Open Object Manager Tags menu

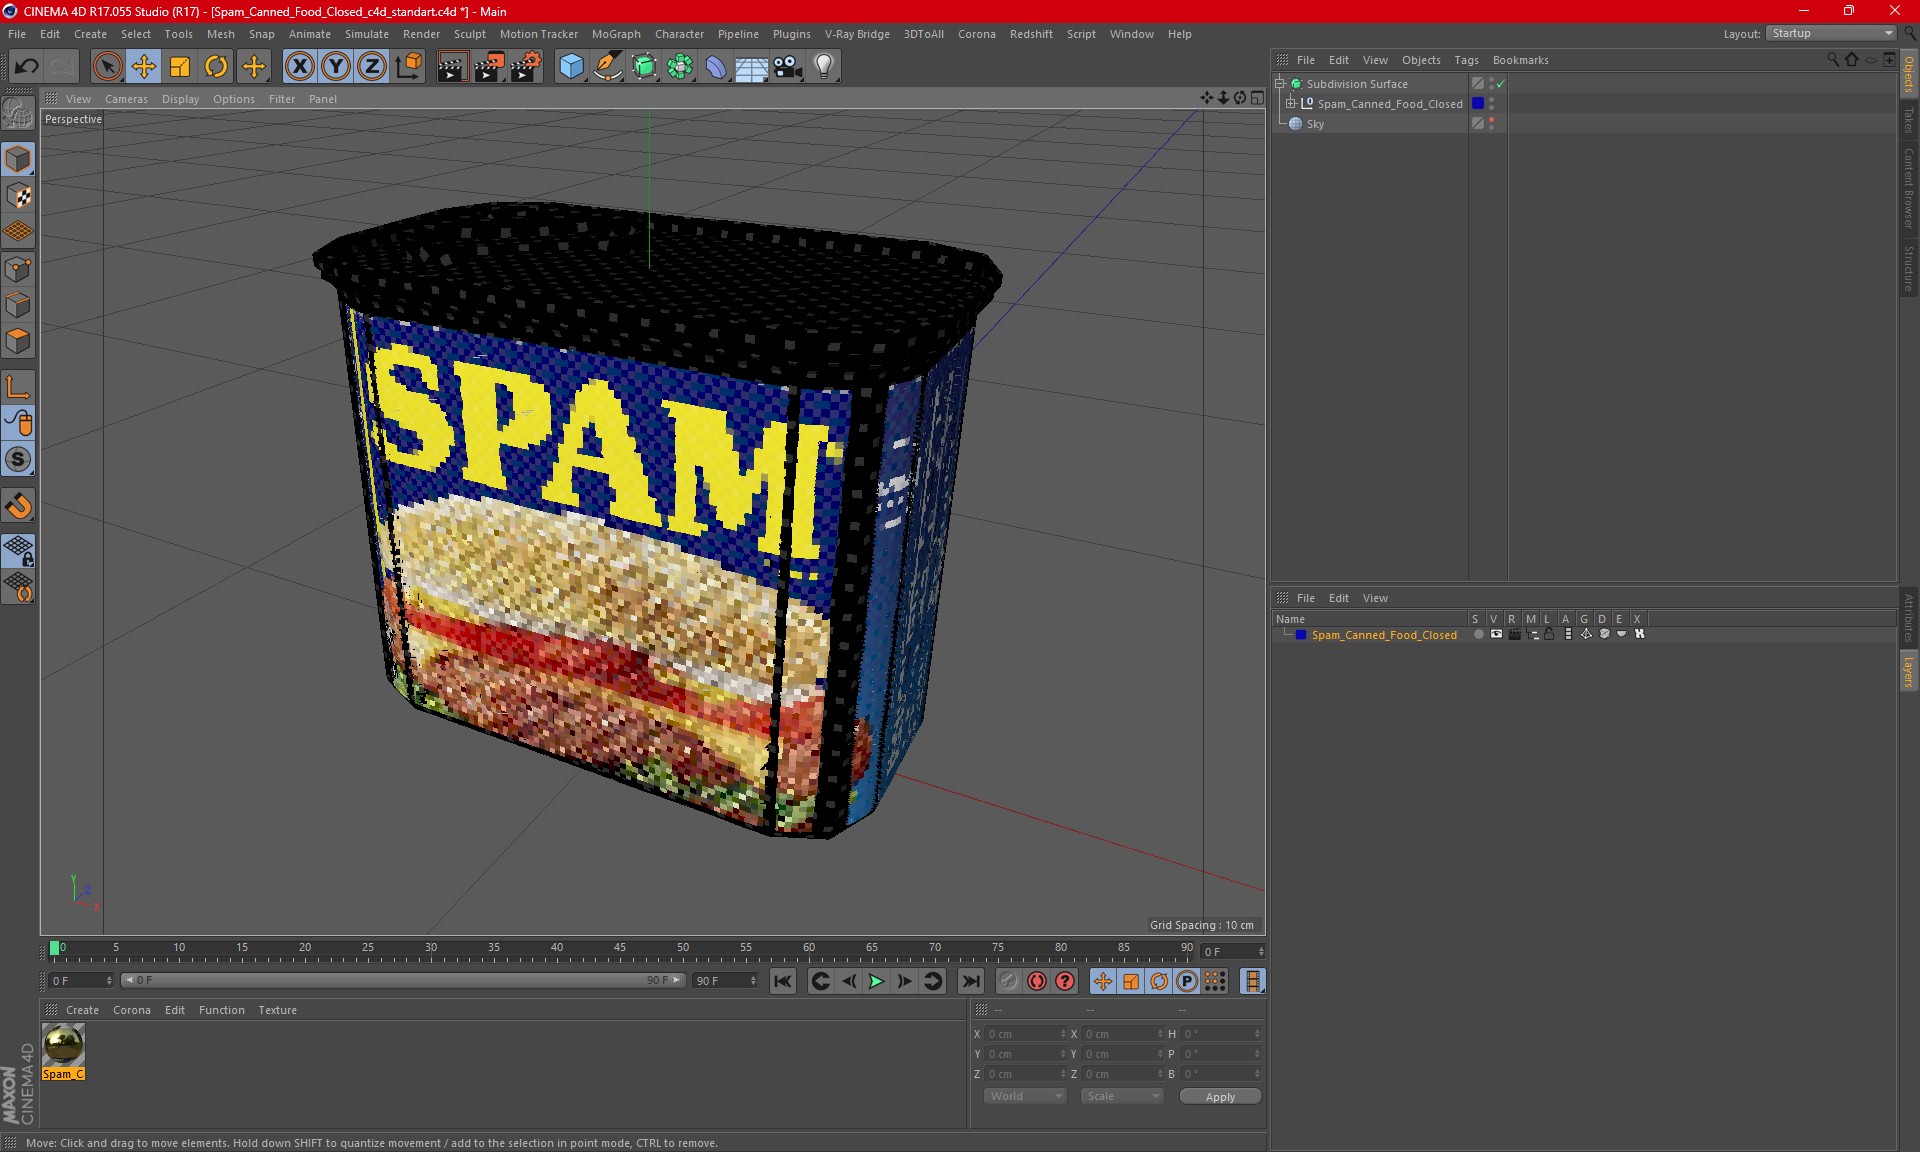coord(1466,60)
